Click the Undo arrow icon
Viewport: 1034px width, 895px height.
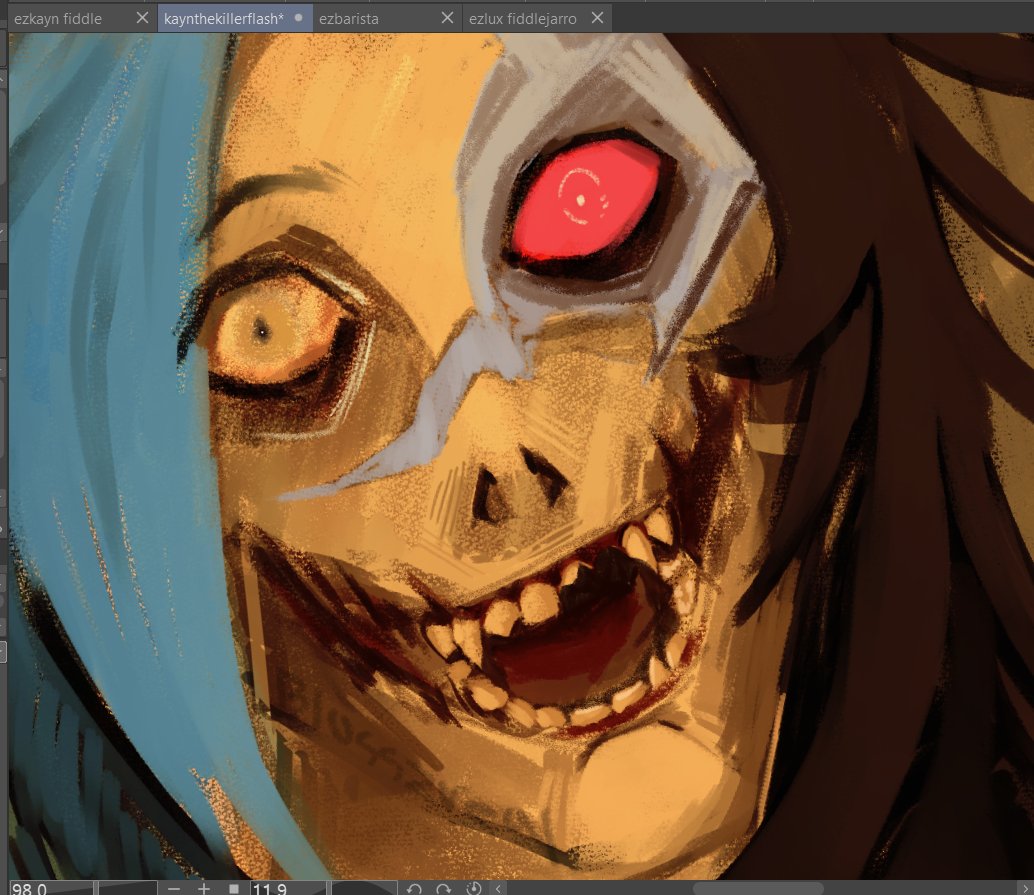[x=413, y=889]
